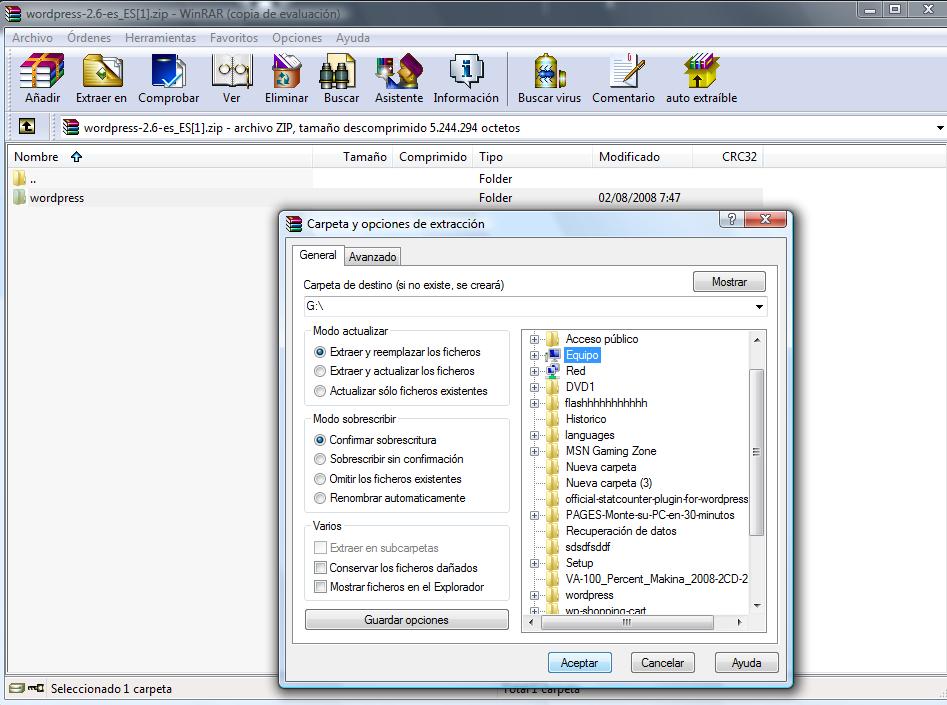
Task: Expand the Acceso público tree node
Action: pos(534,340)
